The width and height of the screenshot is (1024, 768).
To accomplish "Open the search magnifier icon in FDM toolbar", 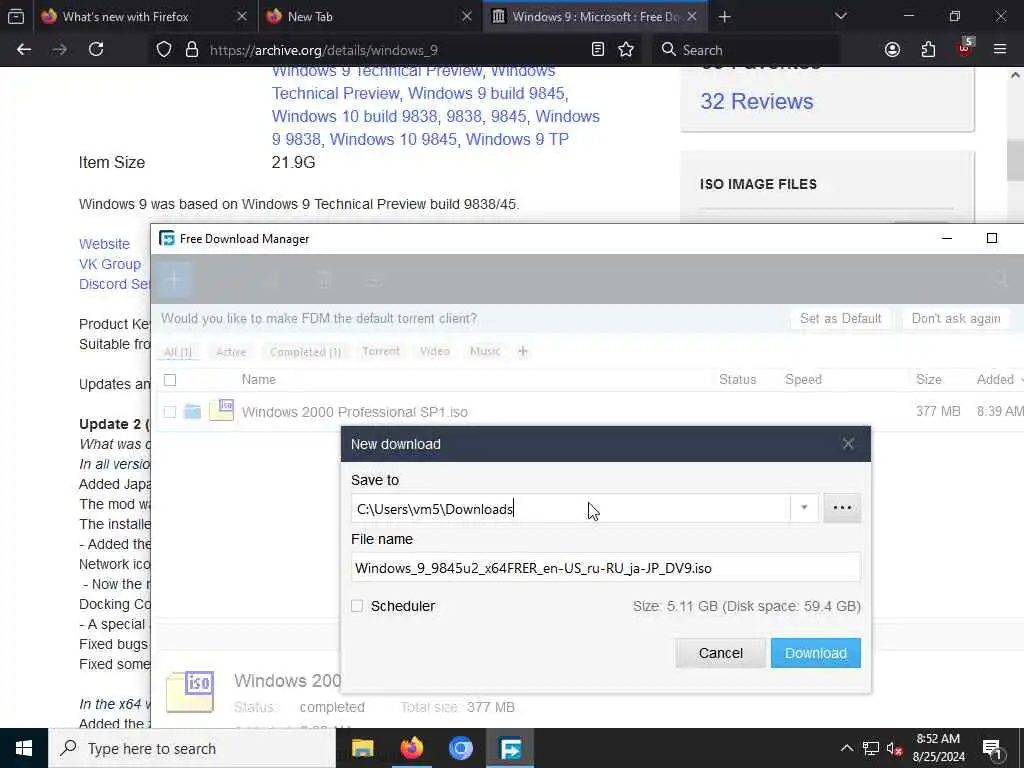I will coord(999,280).
